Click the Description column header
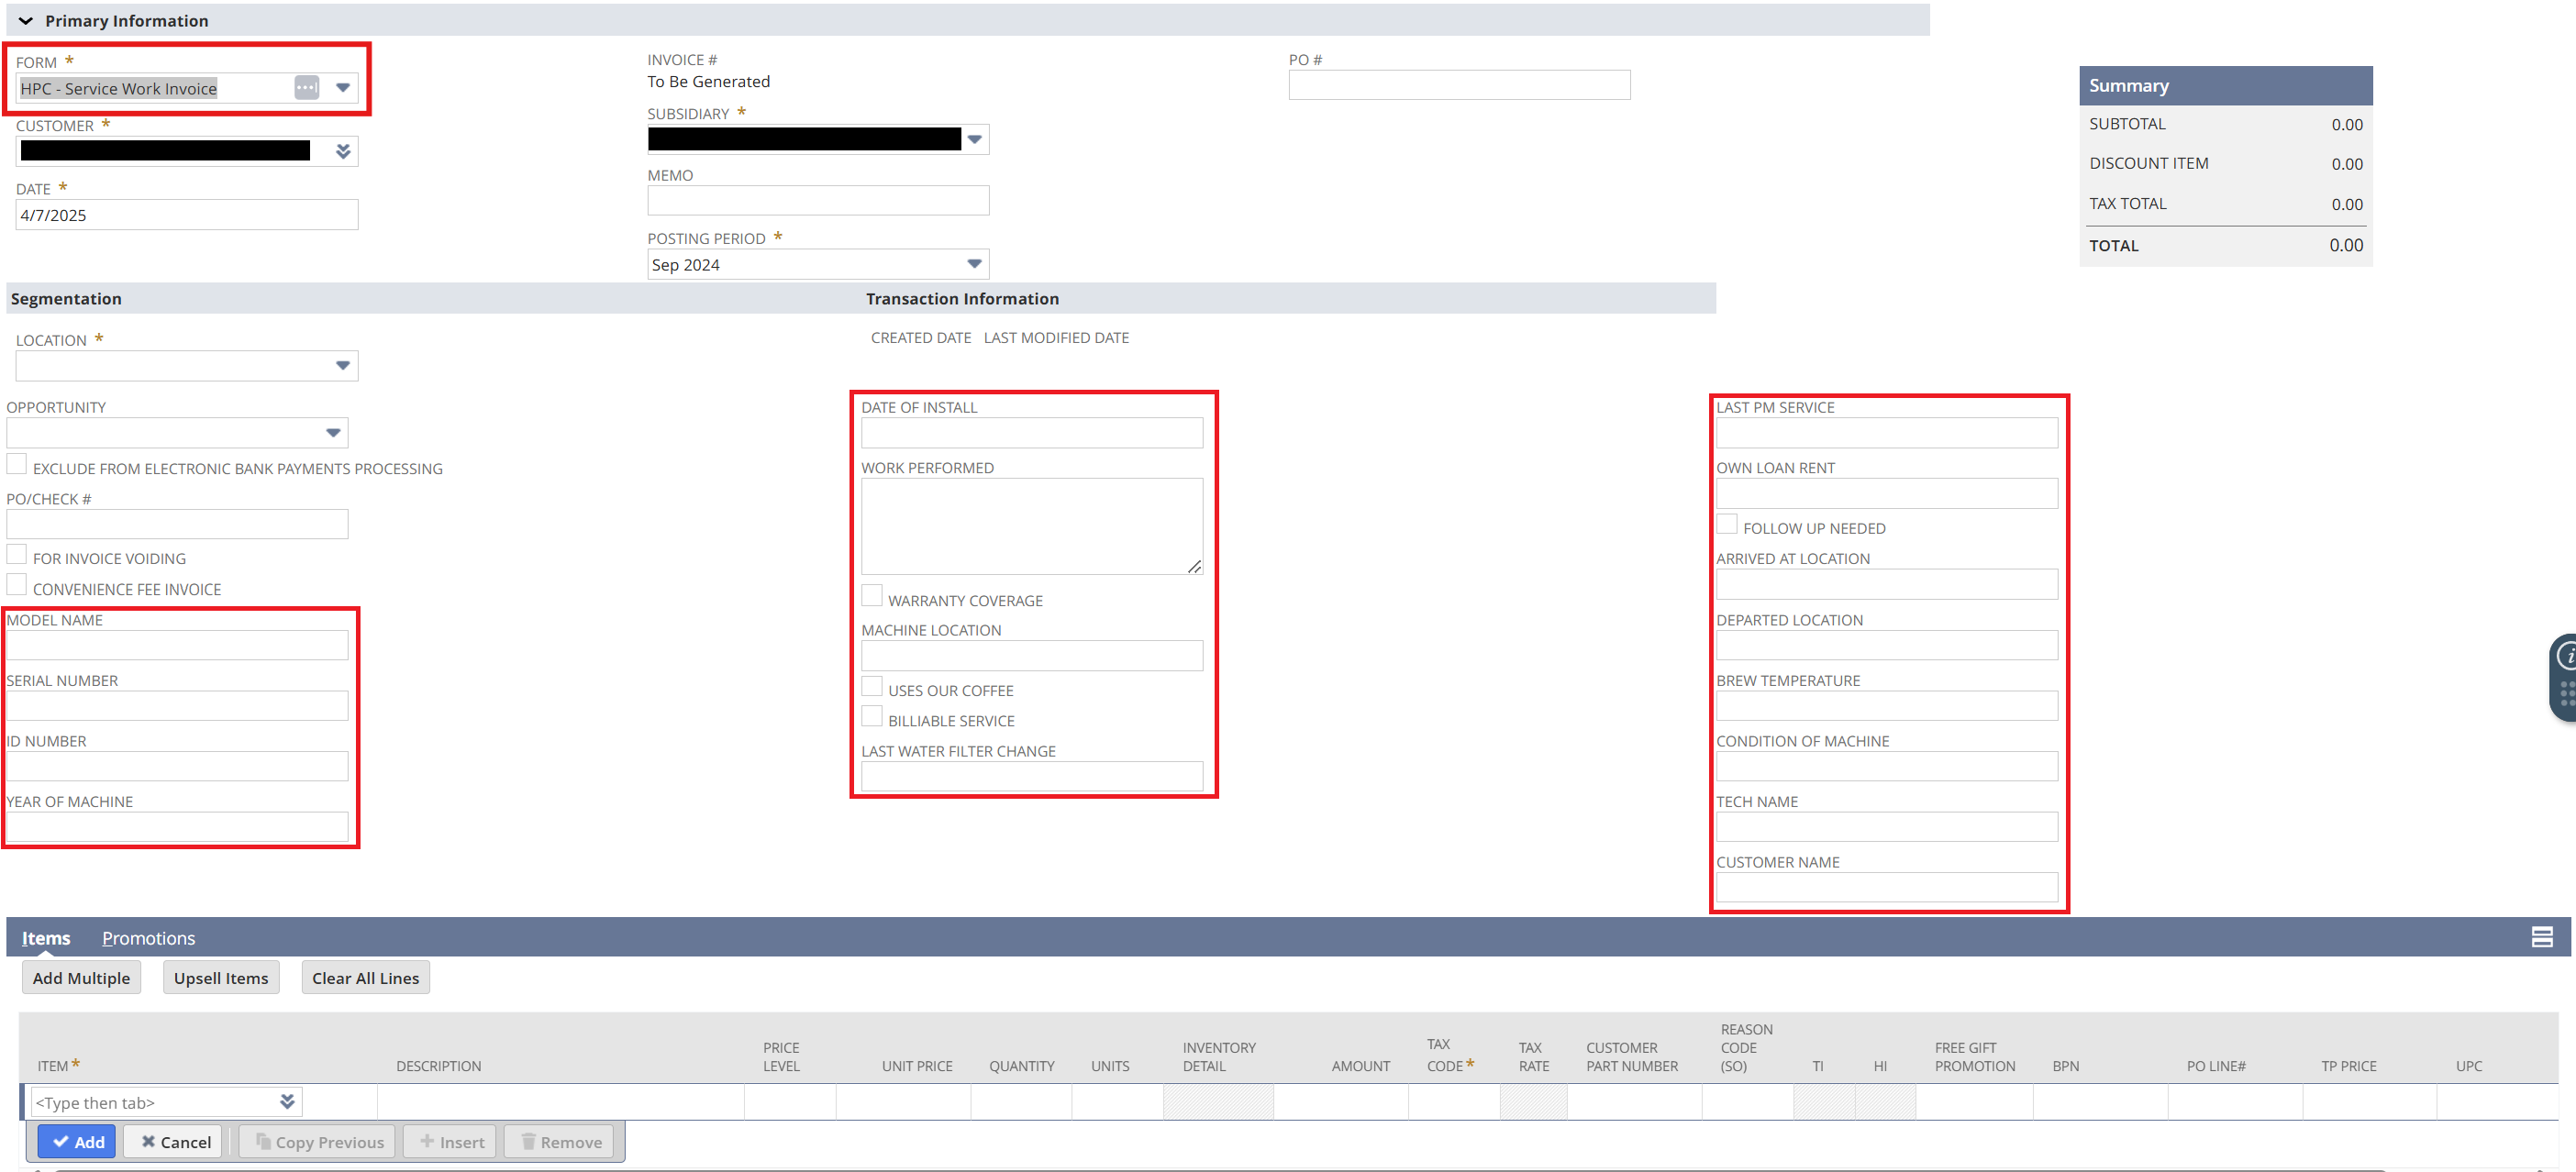The image size is (2576, 1172). pyautogui.click(x=439, y=1066)
